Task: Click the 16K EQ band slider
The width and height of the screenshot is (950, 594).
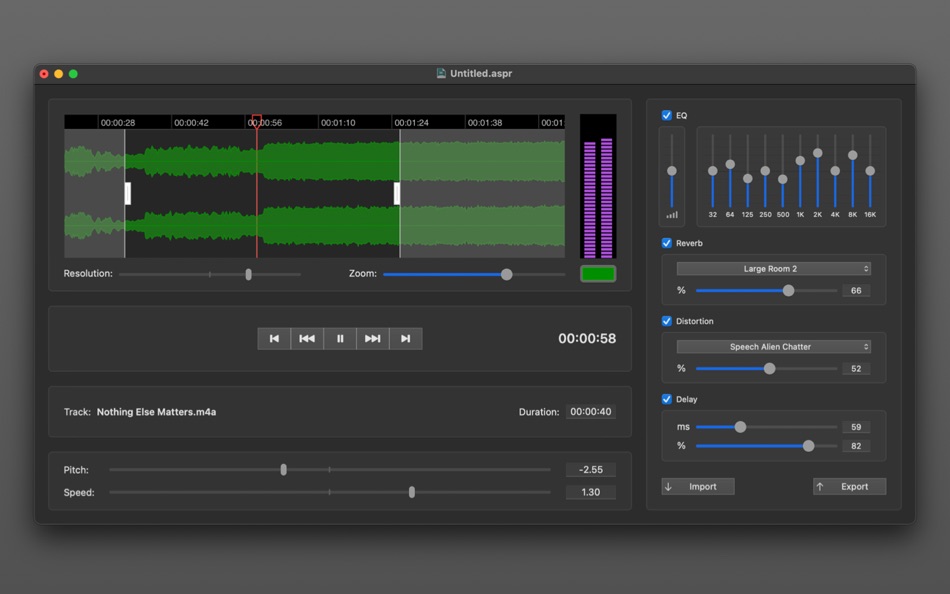Action: pyautogui.click(x=870, y=172)
